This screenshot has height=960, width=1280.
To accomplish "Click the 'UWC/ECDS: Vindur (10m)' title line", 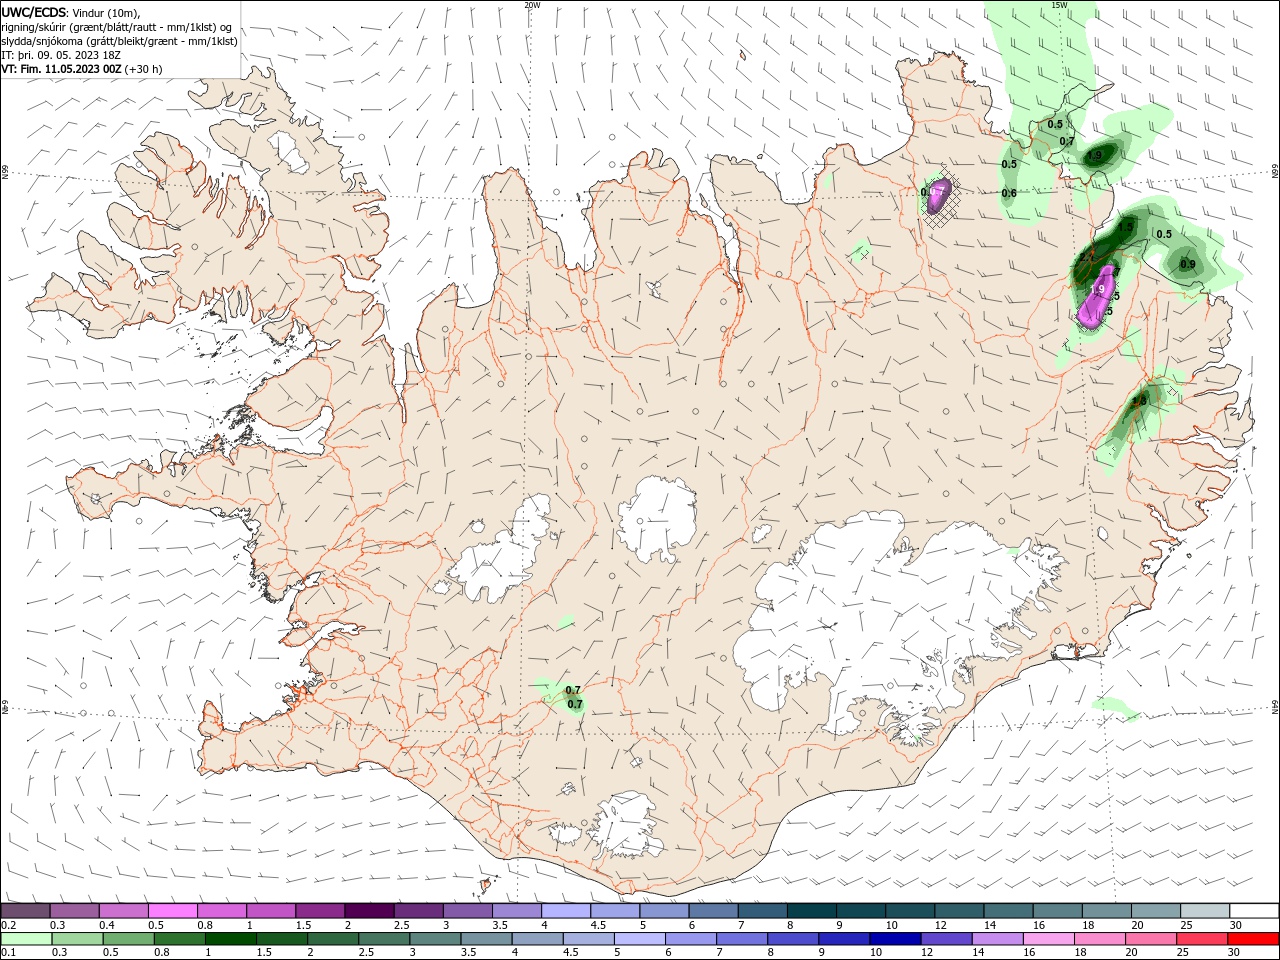I will pyautogui.click(x=71, y=12).
